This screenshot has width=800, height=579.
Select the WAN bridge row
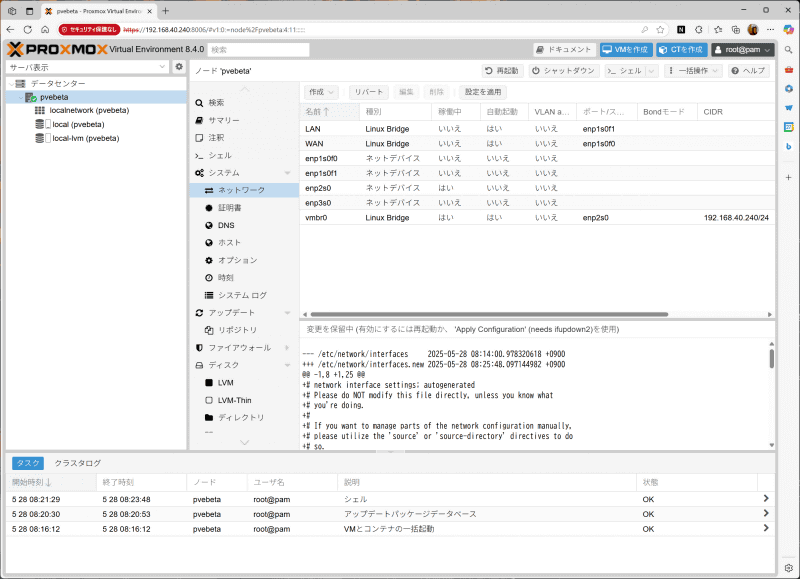537,144
